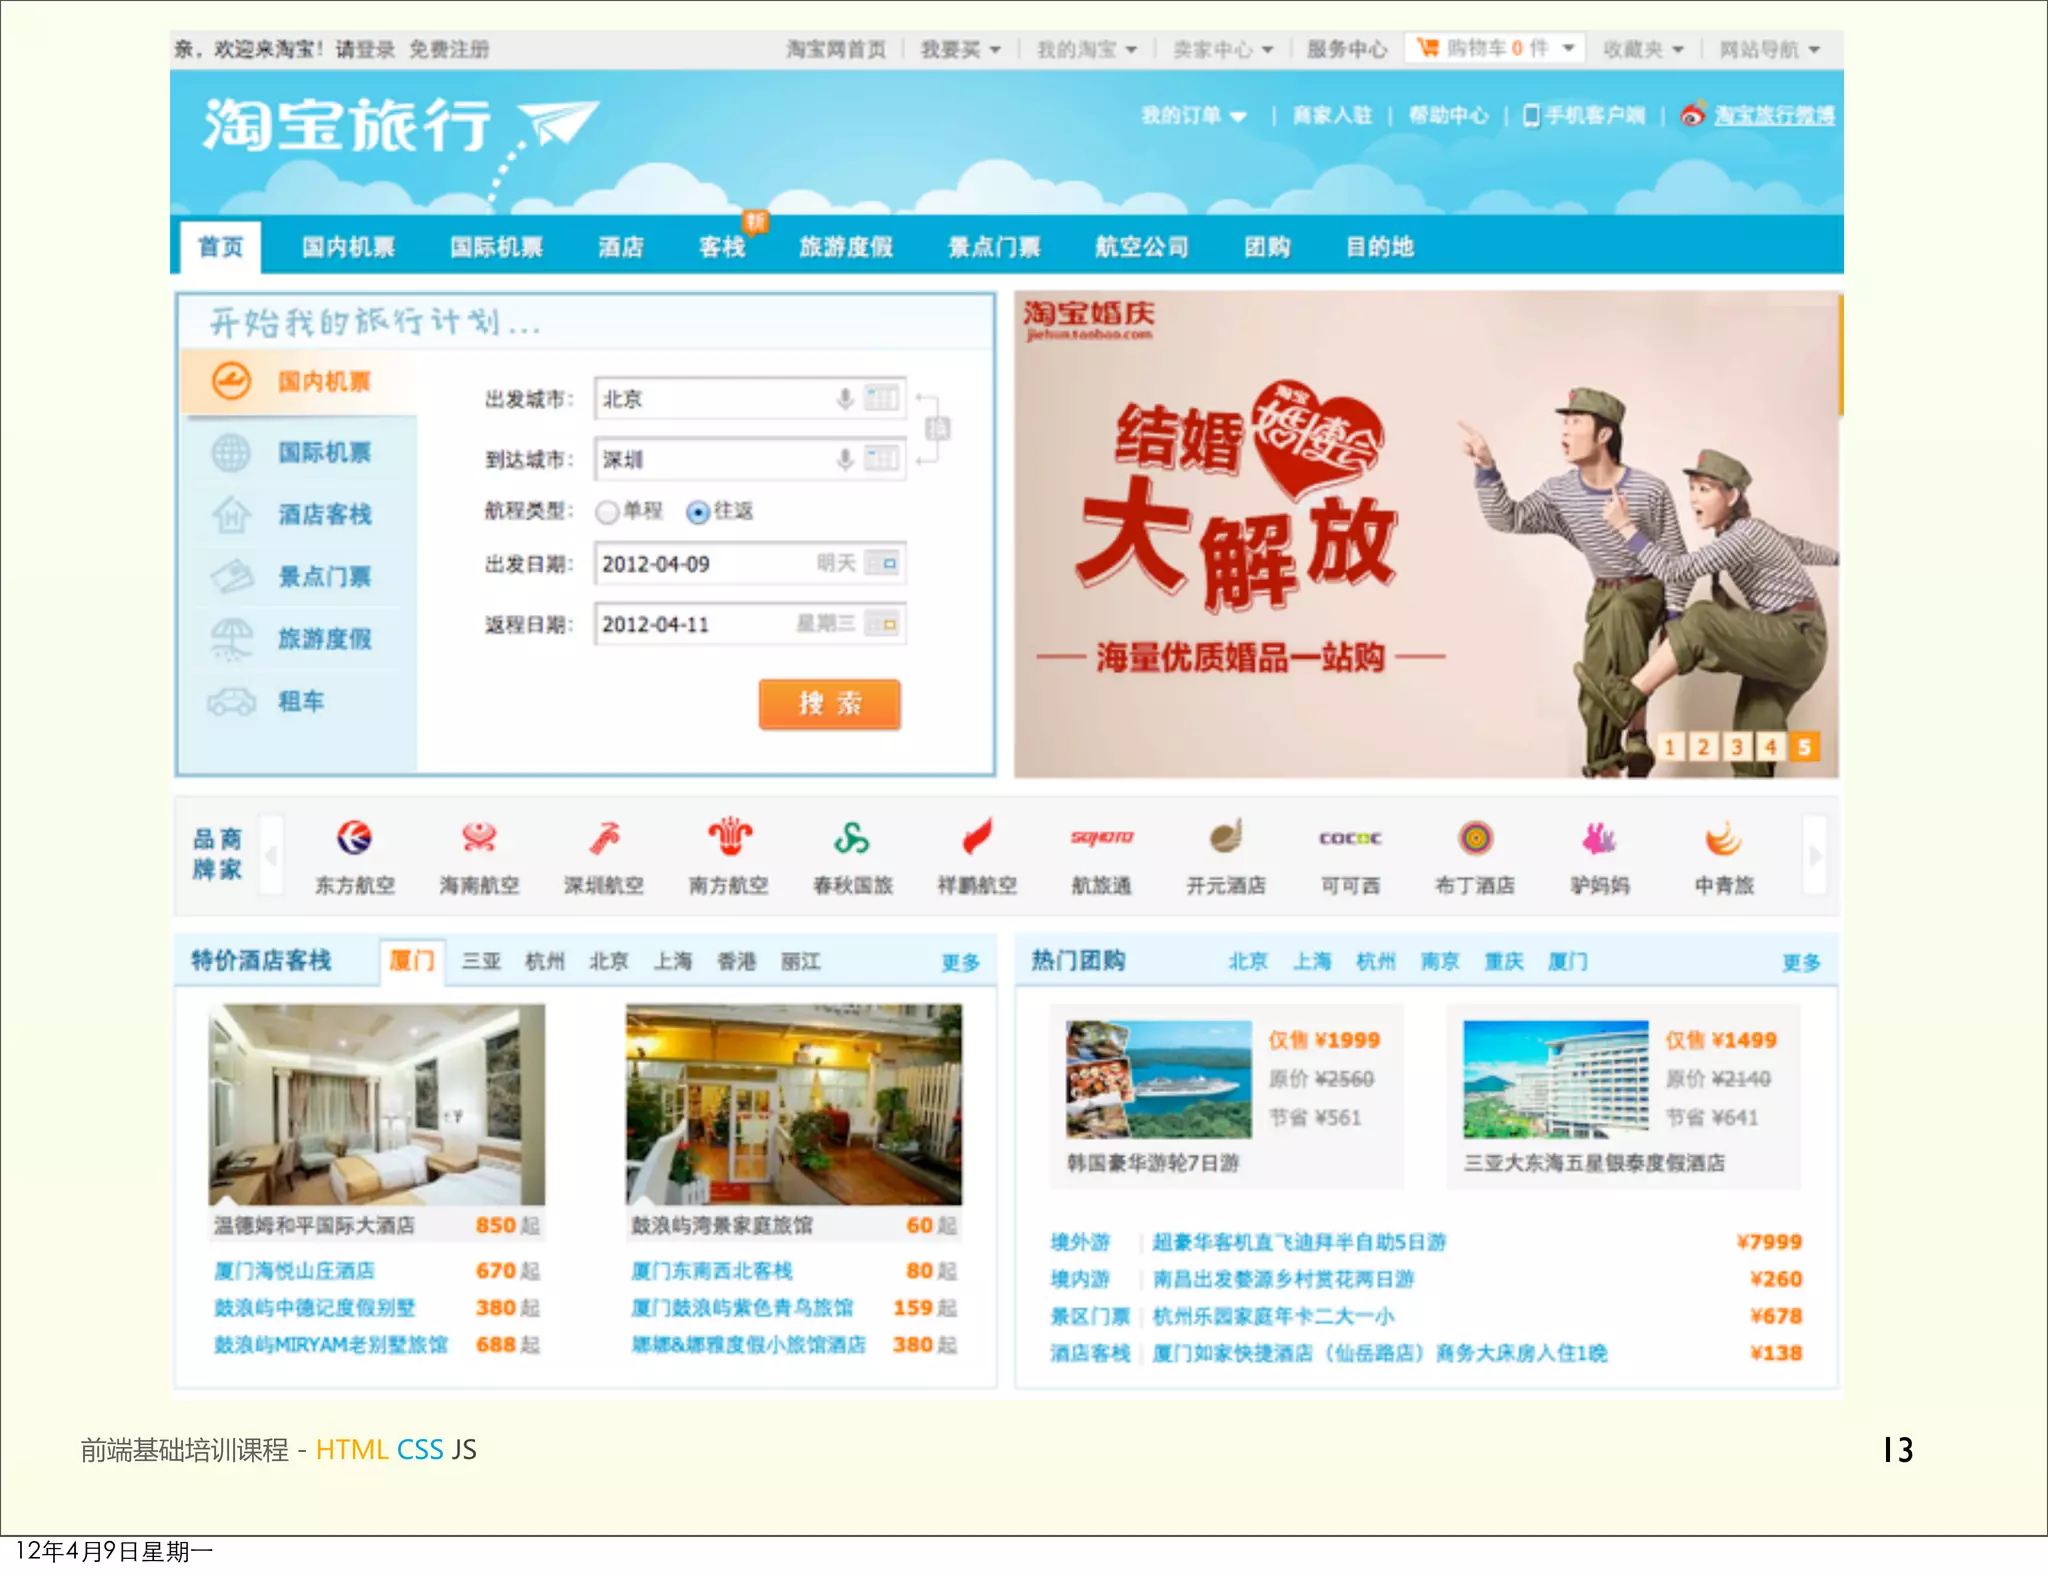Viewport: 2048px width, 1576px height.
Task: Filter 热门团购 by 上海
Action: click(x=1311, y=961)
